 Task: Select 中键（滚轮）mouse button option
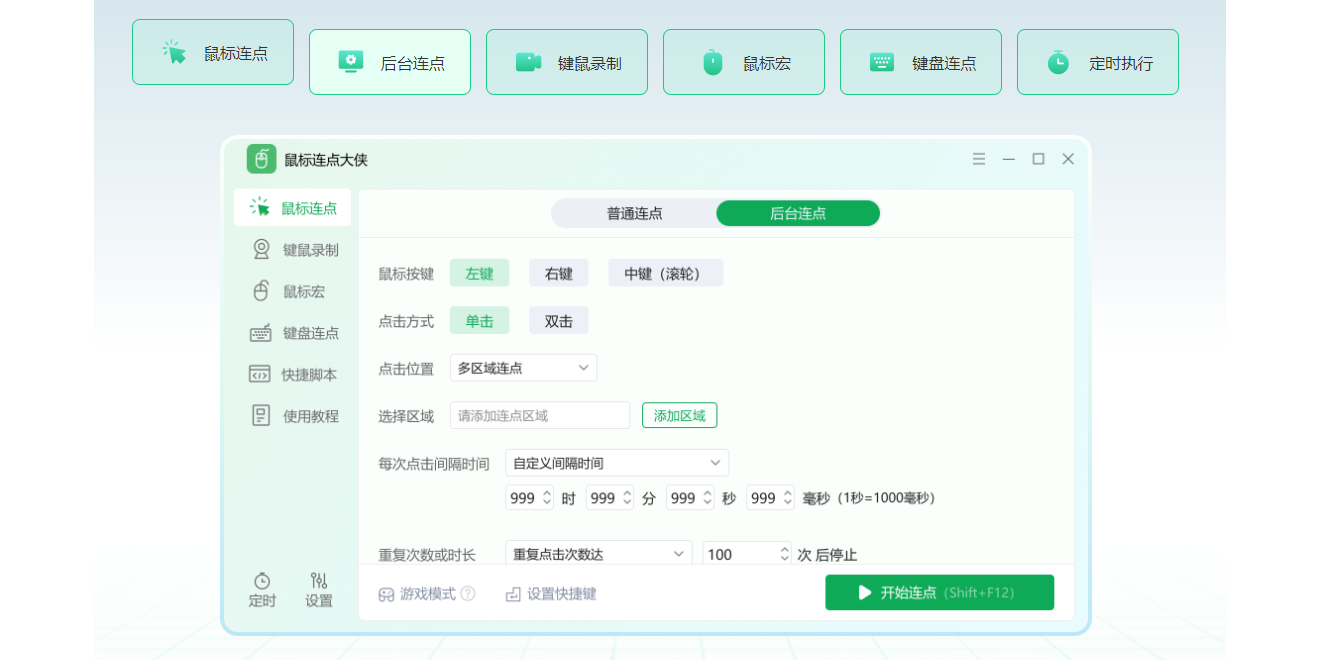[x=665, y=272]
